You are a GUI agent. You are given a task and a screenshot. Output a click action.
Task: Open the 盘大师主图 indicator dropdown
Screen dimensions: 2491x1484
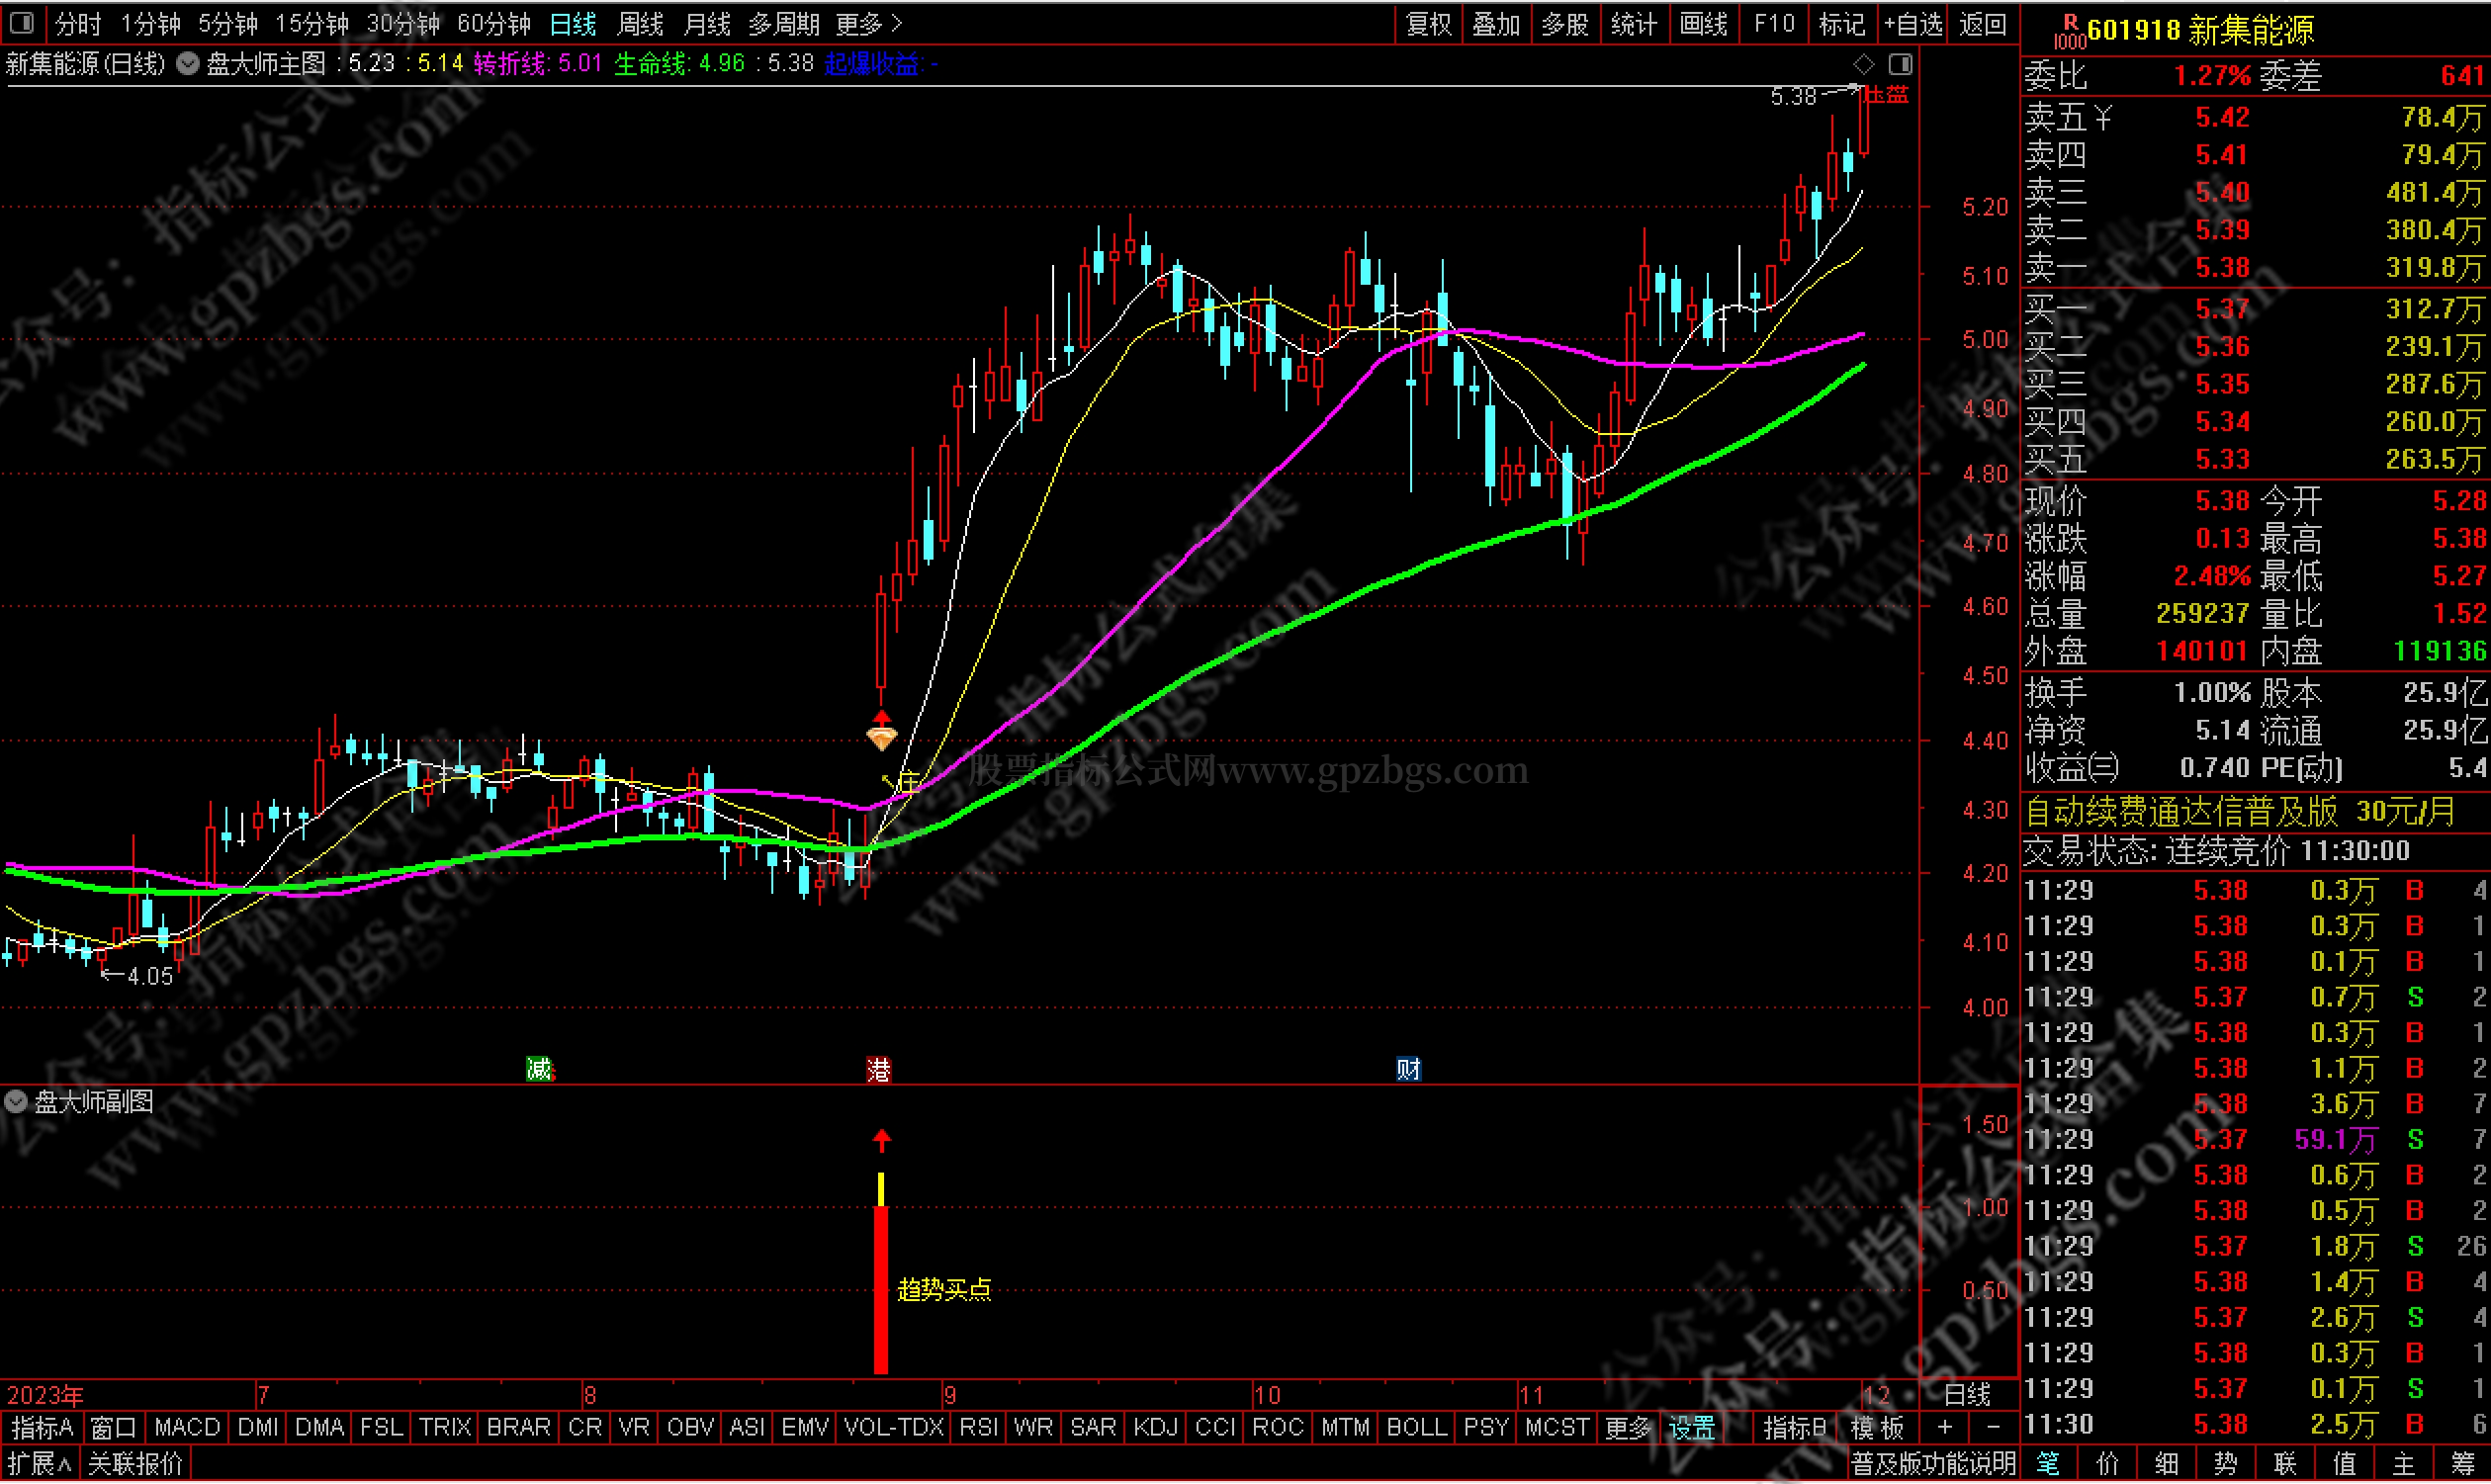[188, 64]
